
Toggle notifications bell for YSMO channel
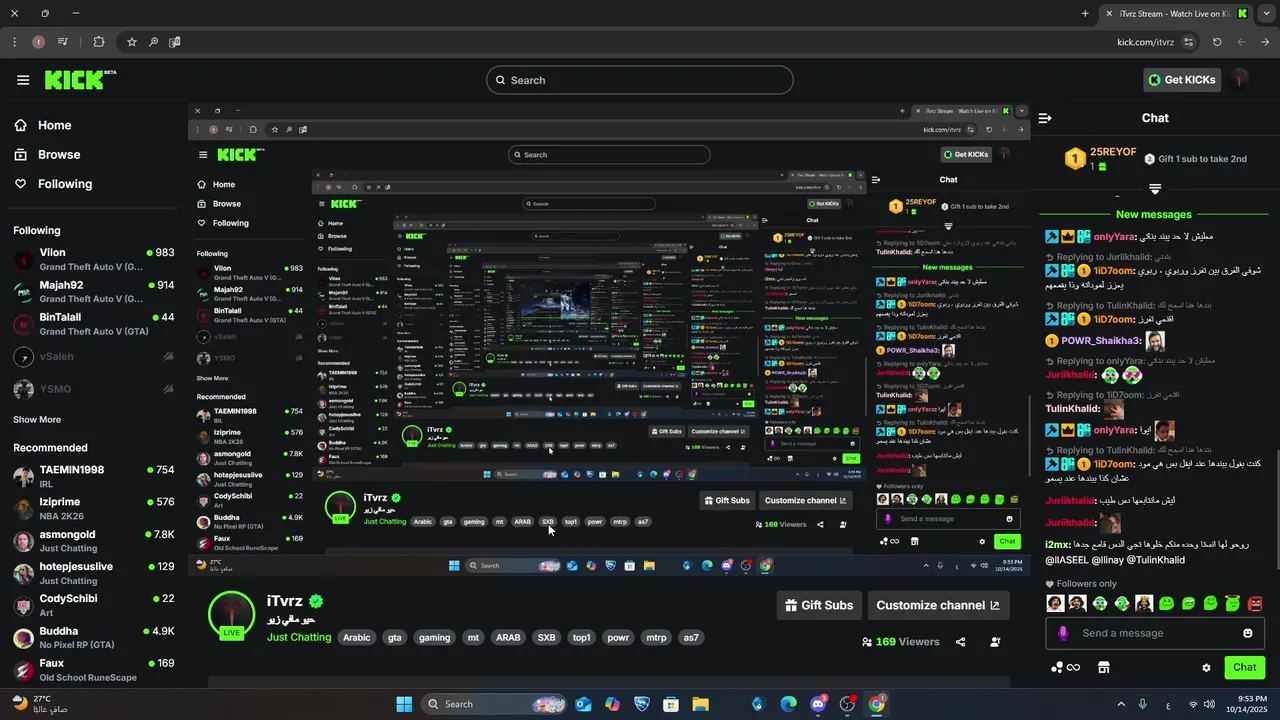(x=168, y=388)
